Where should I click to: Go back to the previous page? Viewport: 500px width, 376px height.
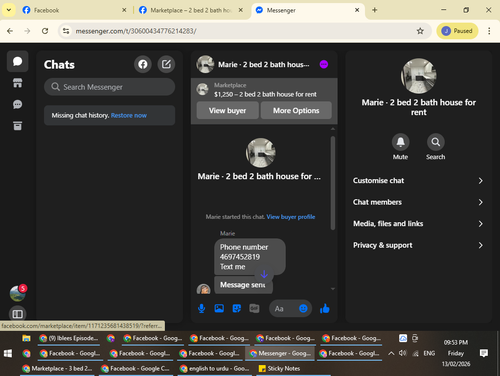pos(10,31)
